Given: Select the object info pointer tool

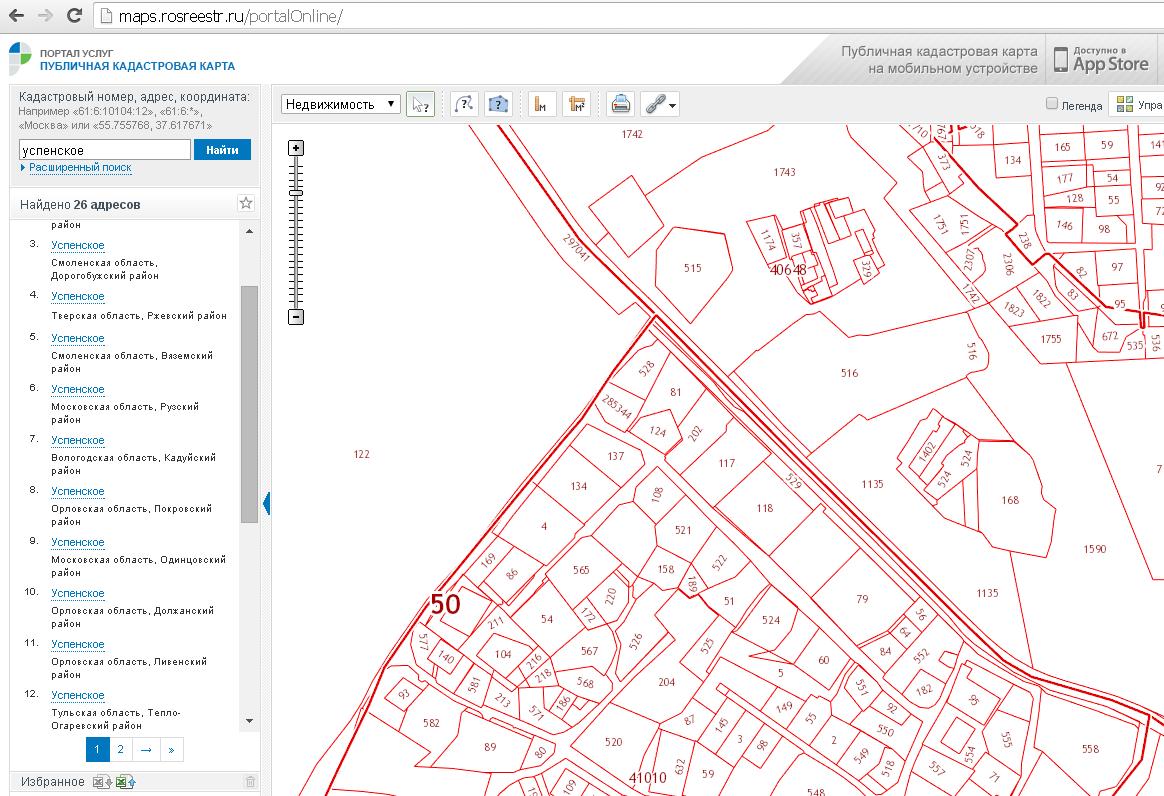Looking at the screenshot, I should 420,104.
